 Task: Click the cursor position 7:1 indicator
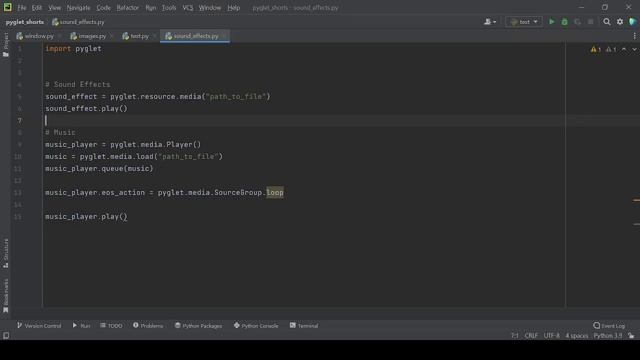(x=515, y=336)
